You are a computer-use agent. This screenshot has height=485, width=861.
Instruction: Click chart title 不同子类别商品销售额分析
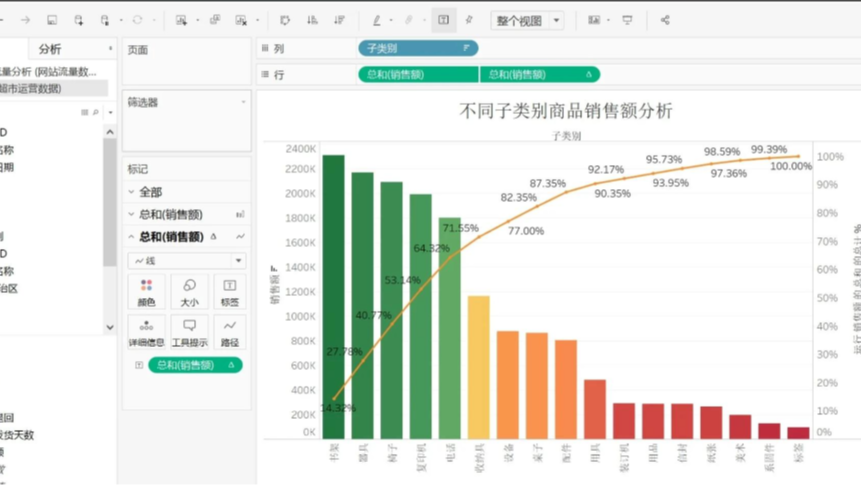tap(566, 110)
